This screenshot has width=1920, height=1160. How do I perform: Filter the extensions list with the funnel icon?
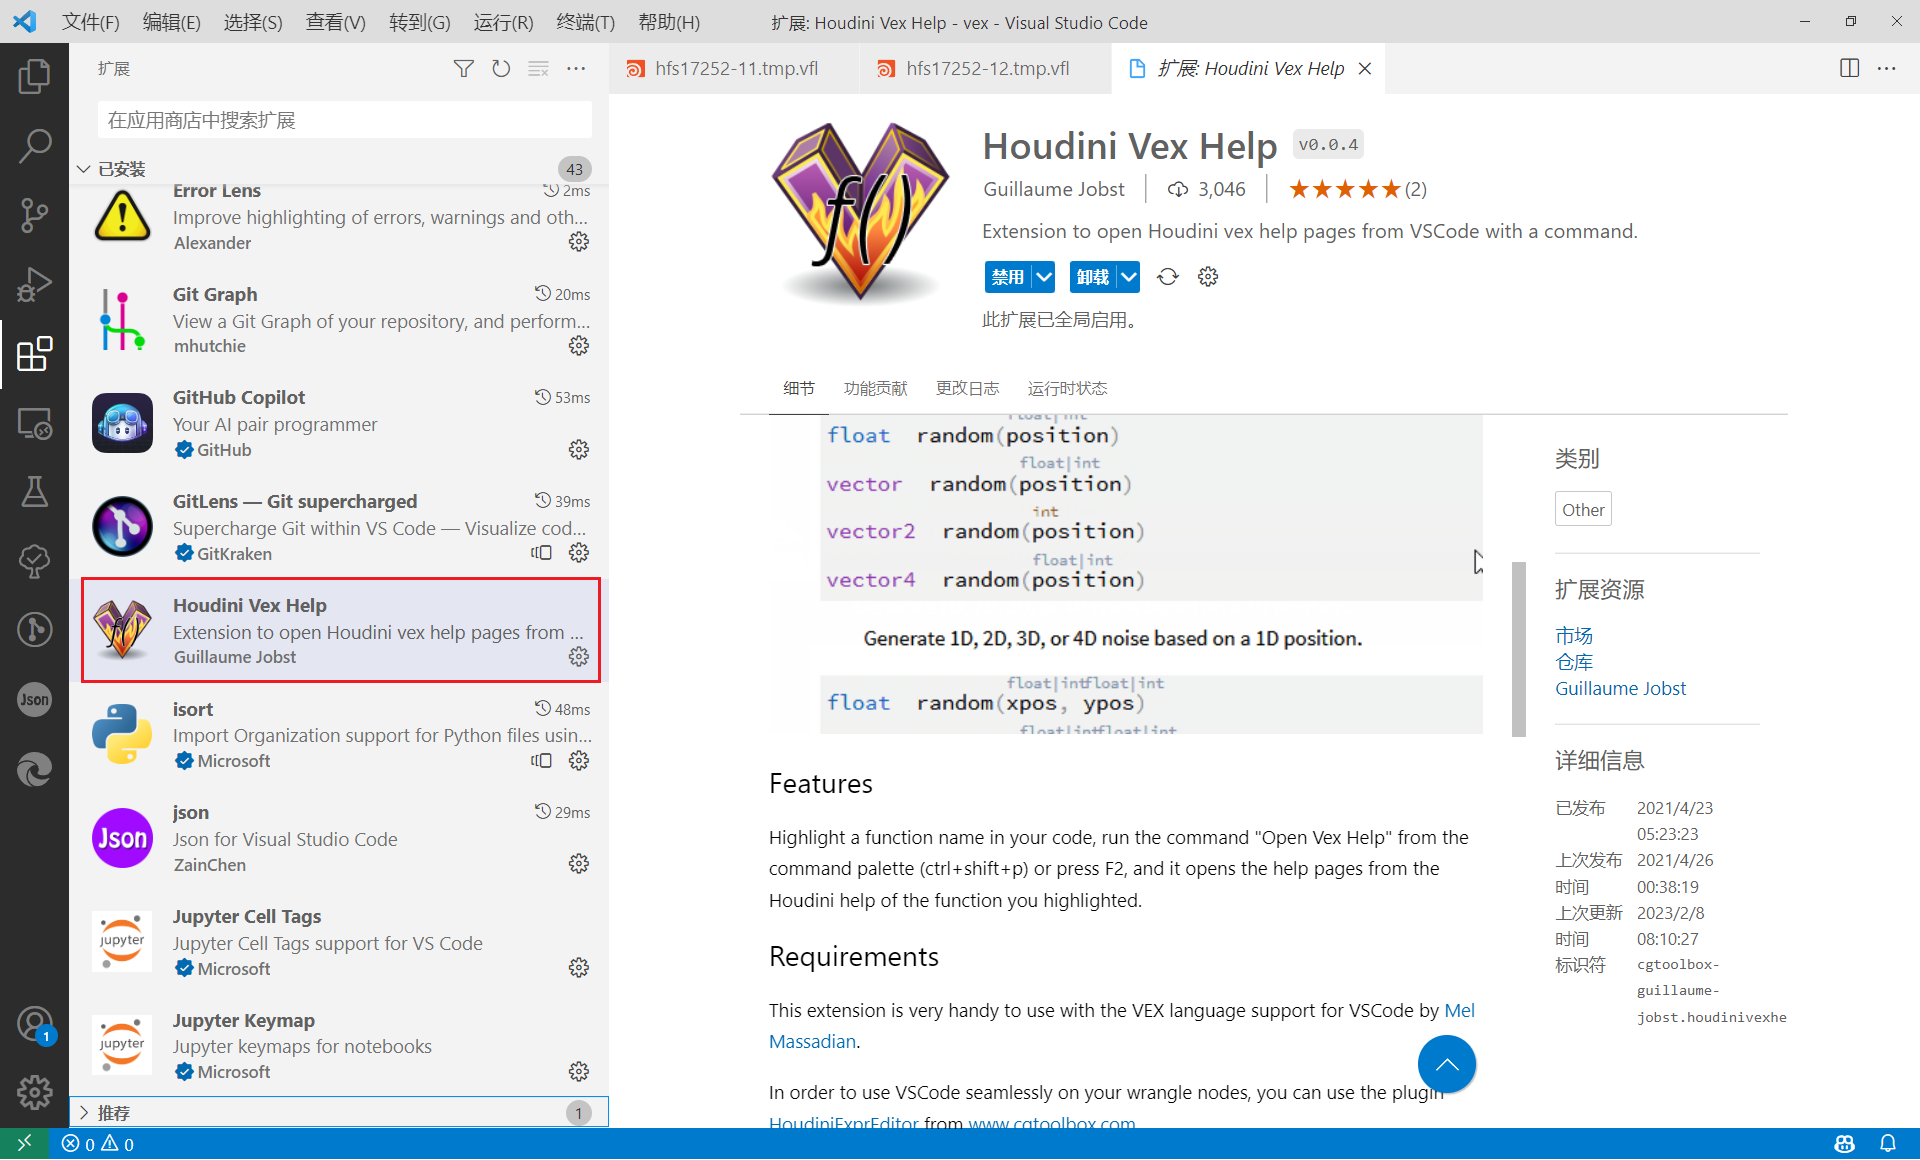[463, 68]
